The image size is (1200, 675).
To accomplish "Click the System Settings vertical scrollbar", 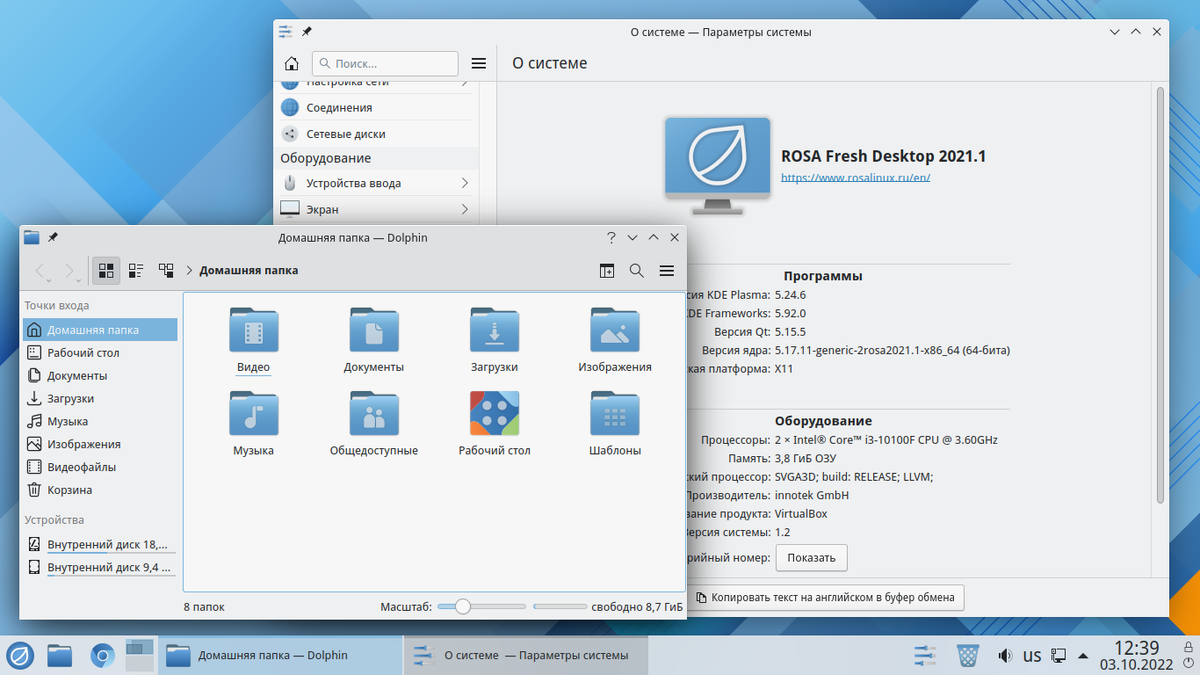I will click(x=1160, y=294).
